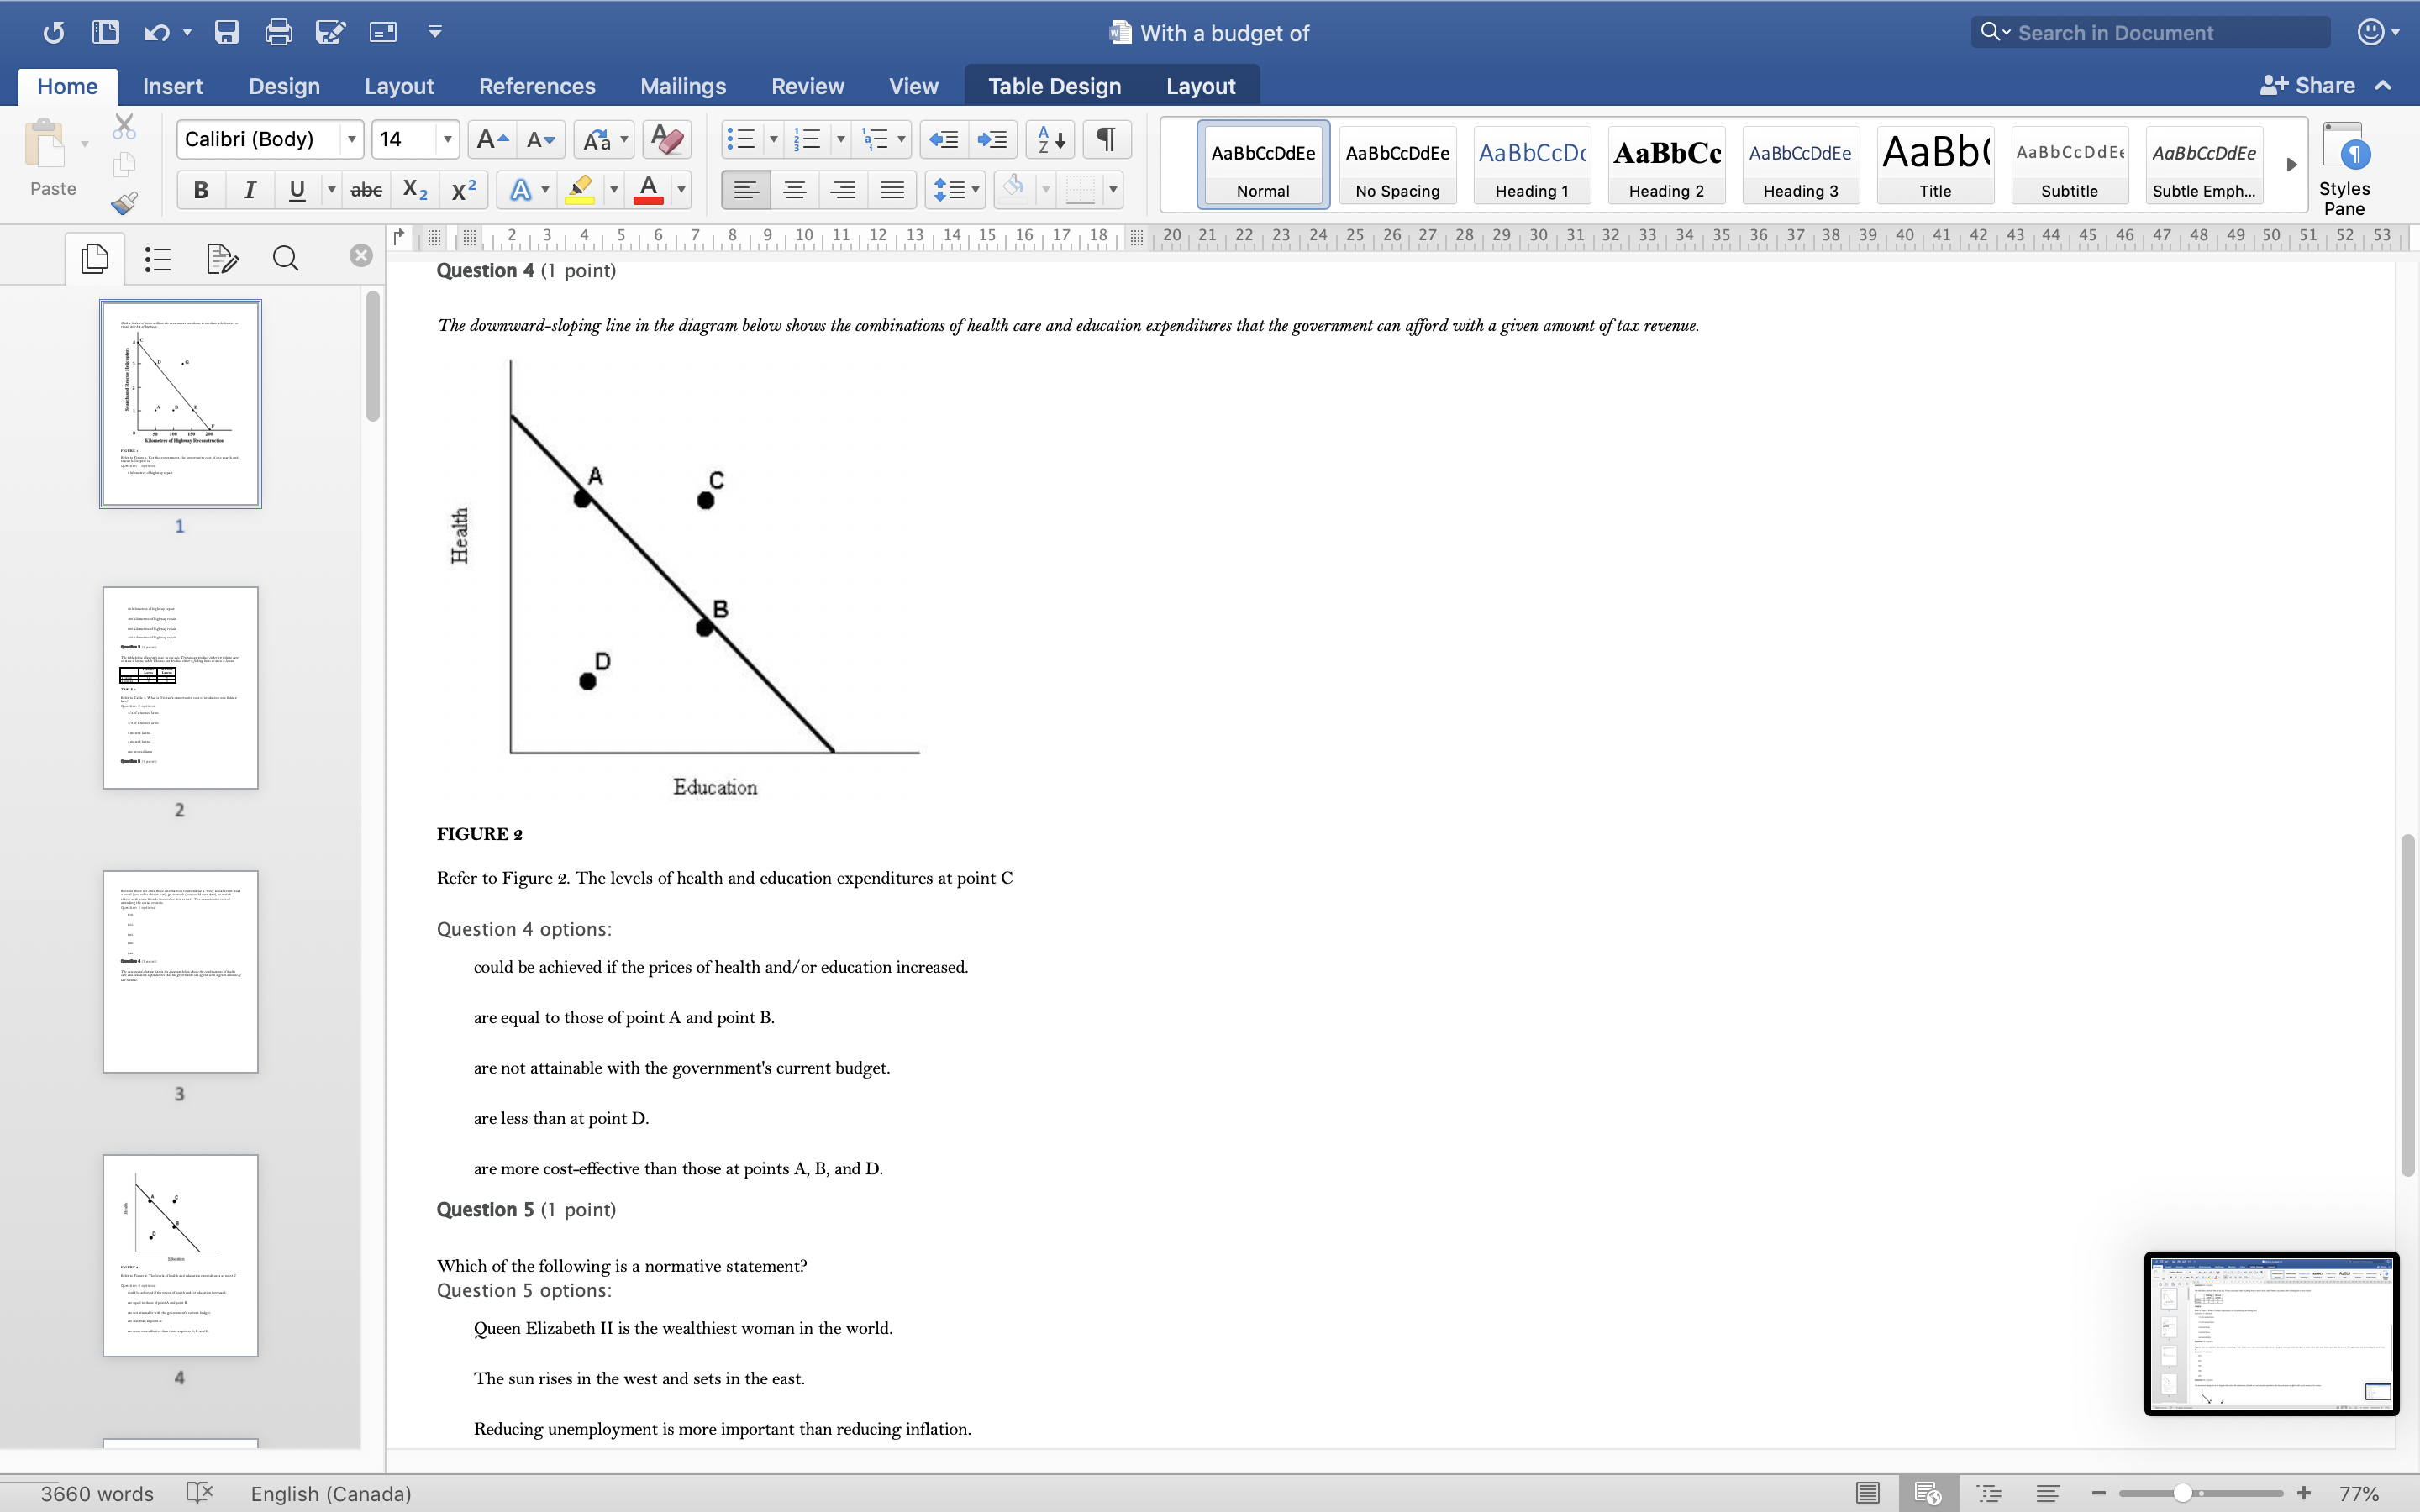2420x1512 pixels.
Task: Click the Increase Indent icon
Action: click(992, 139)
